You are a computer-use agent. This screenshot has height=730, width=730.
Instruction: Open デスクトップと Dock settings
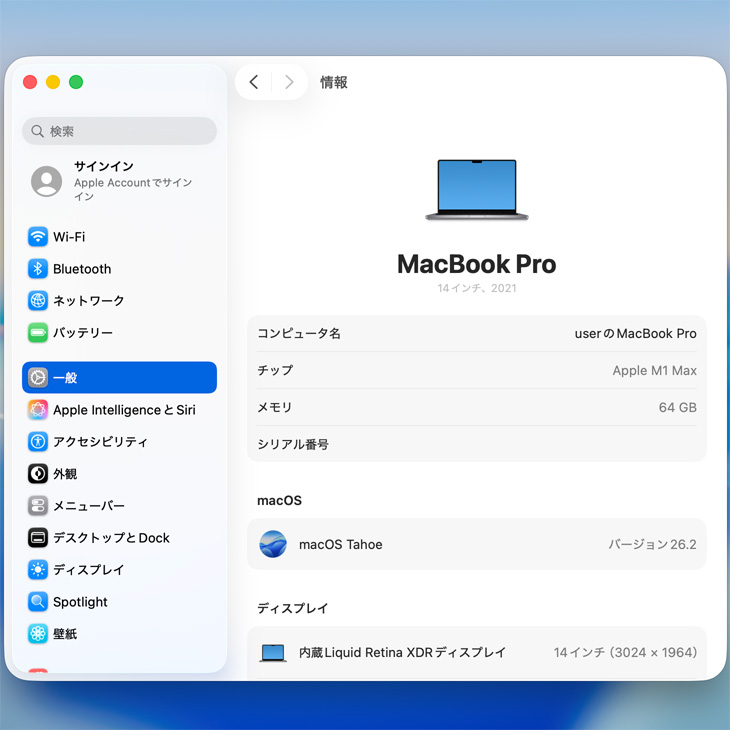(x=111, y=538)
